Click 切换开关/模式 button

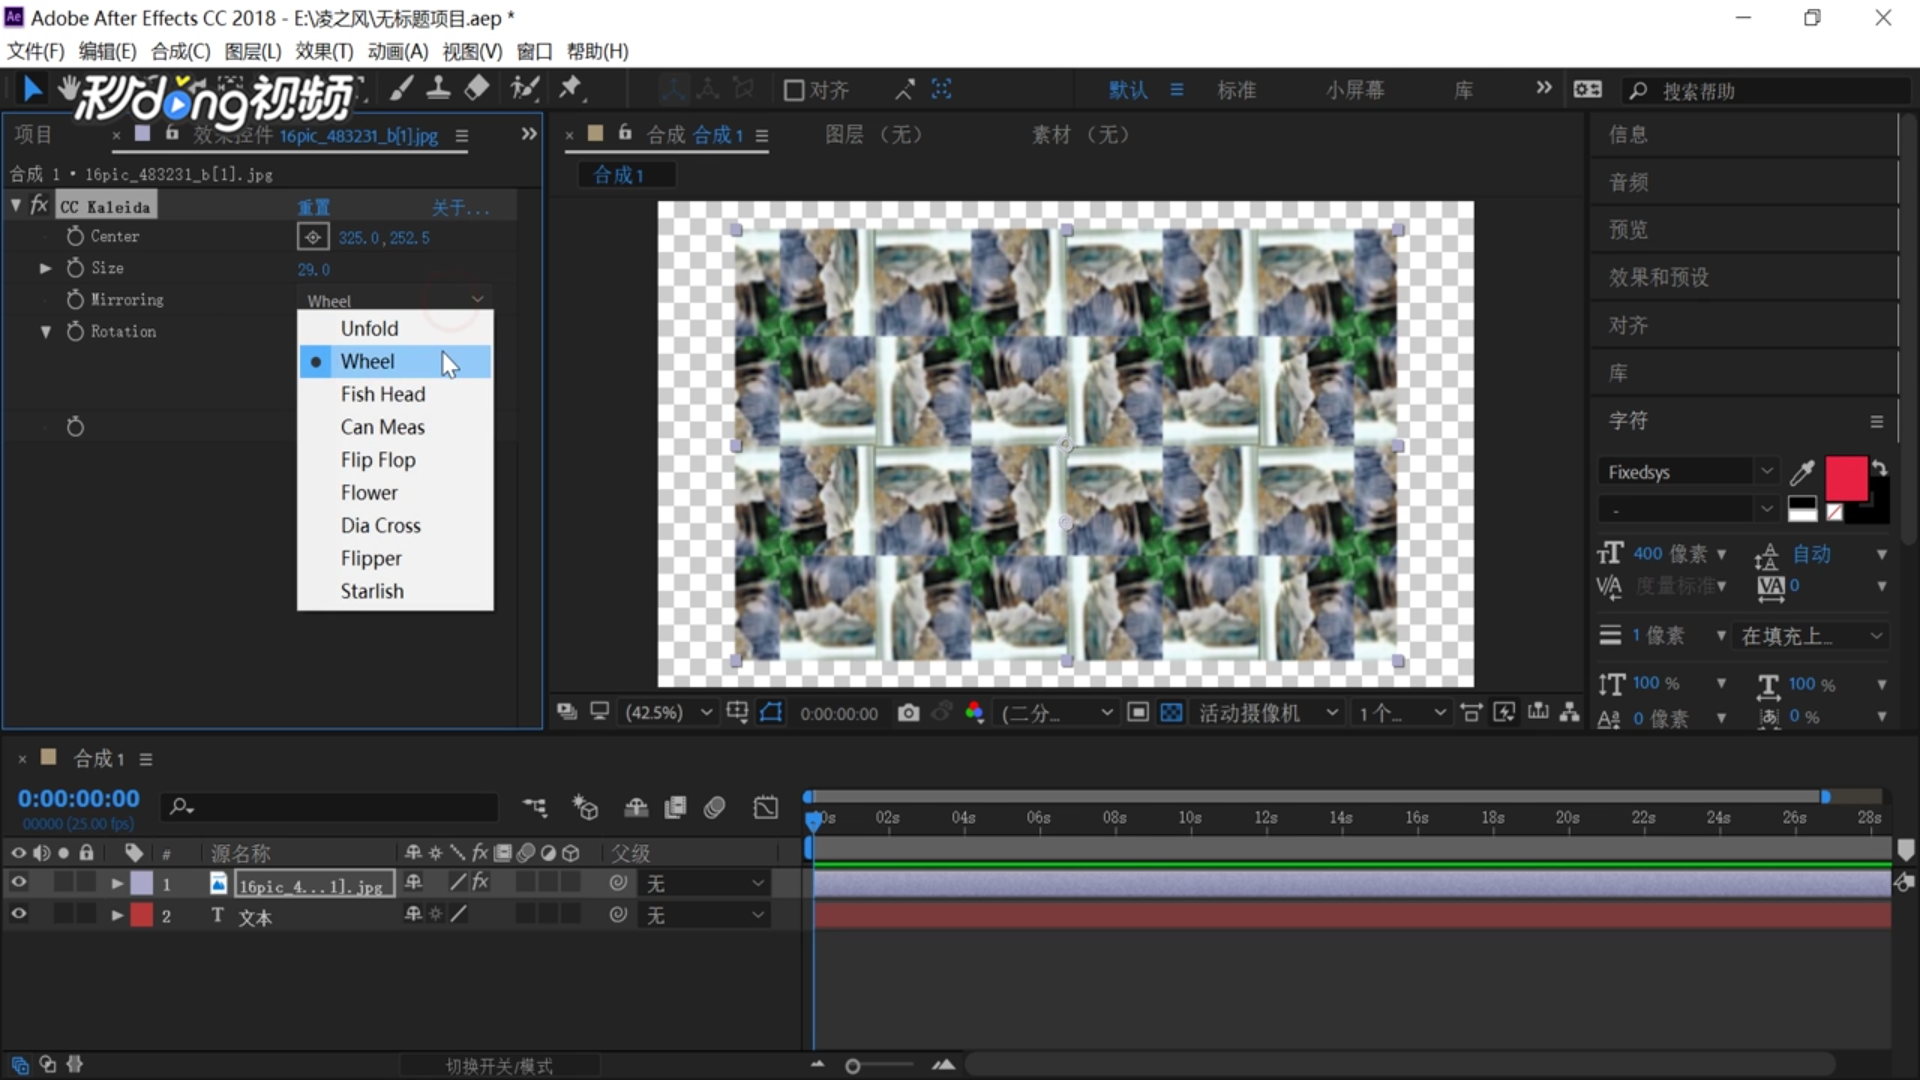pos(499,1066)
